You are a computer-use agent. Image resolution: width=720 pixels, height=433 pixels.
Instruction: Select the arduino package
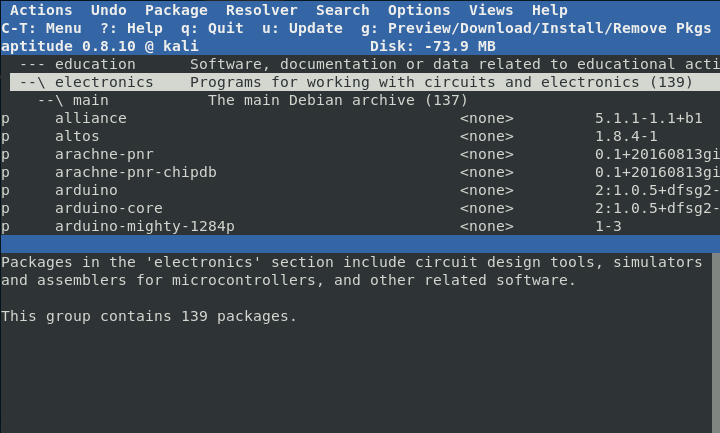[x=86, y=190]
